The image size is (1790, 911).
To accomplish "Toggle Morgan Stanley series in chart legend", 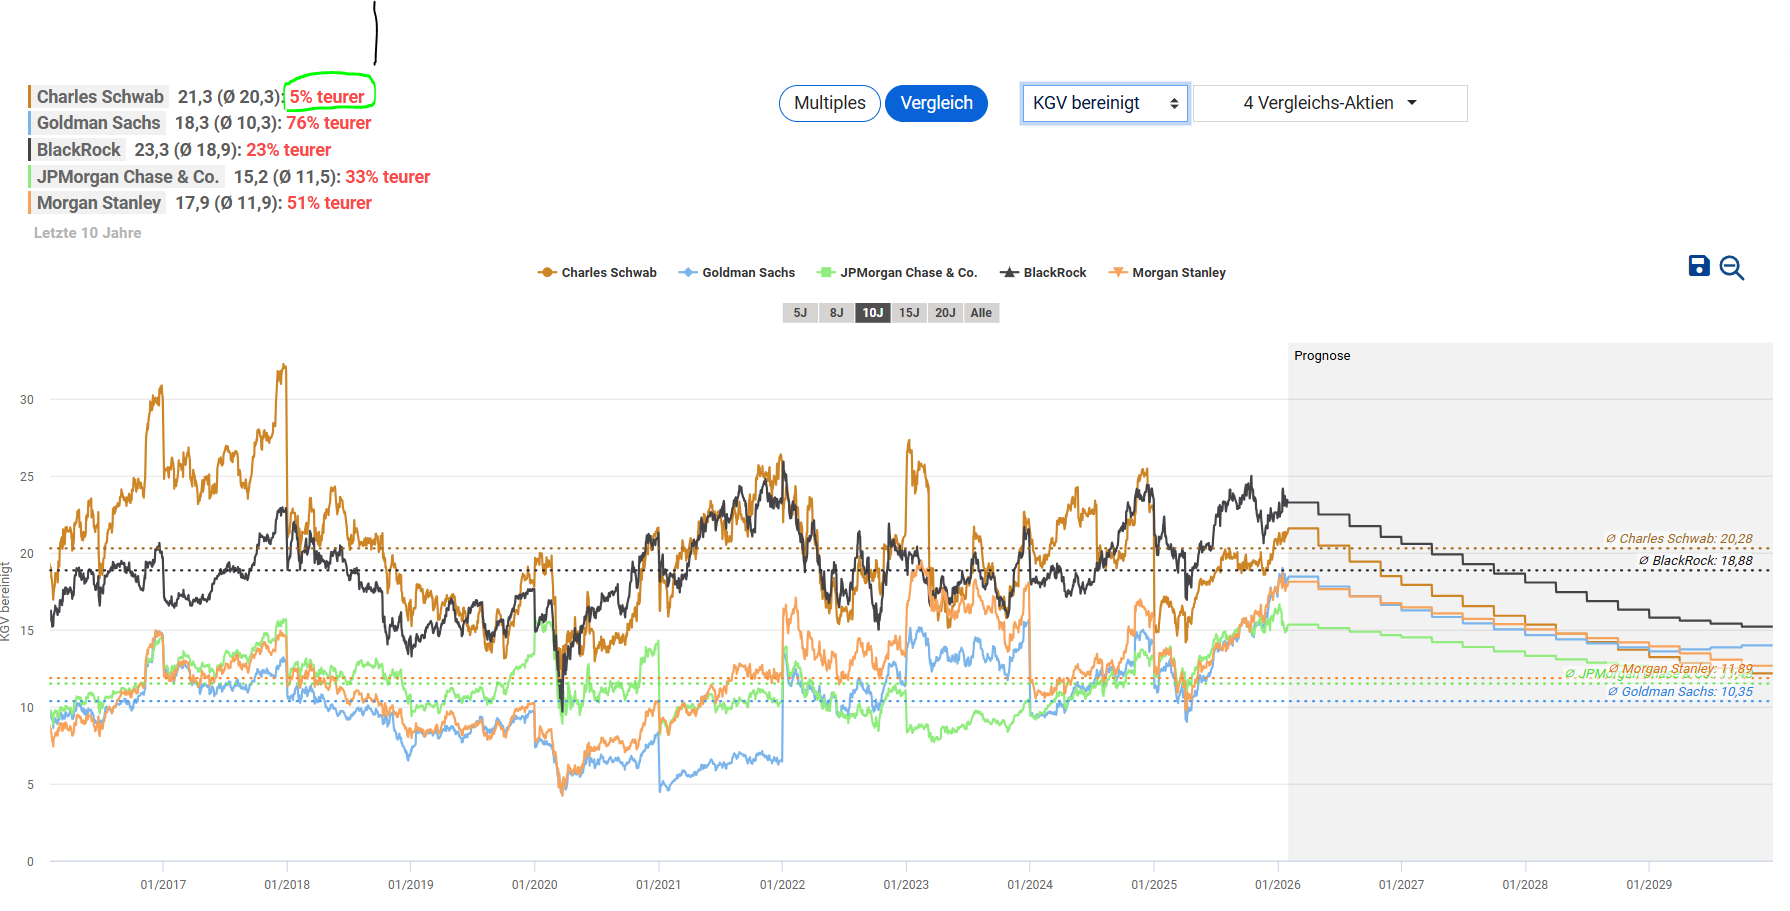I will point(1167,273).
